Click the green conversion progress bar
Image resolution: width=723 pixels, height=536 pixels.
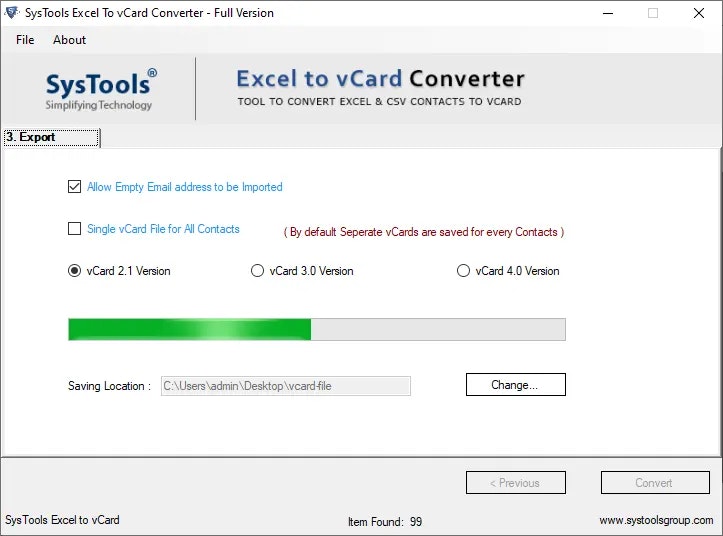[x=317, y=329]
